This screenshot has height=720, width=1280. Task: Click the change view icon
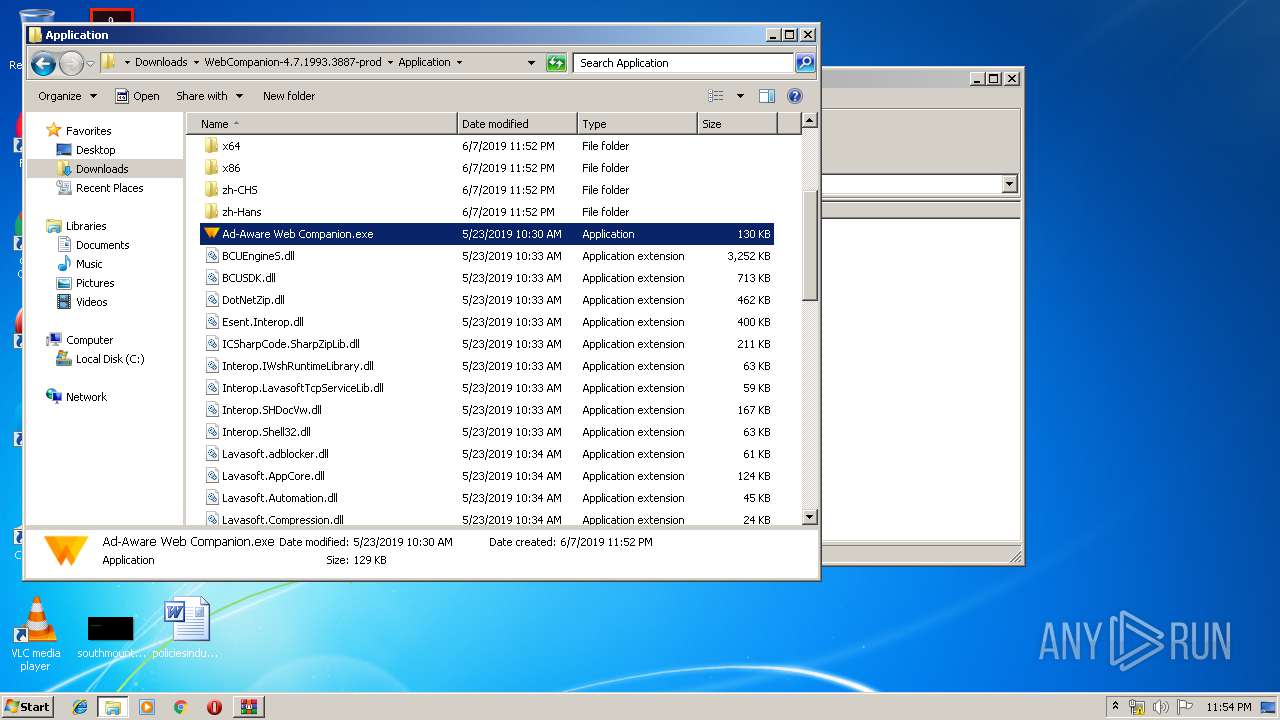[x=716, y=96]
